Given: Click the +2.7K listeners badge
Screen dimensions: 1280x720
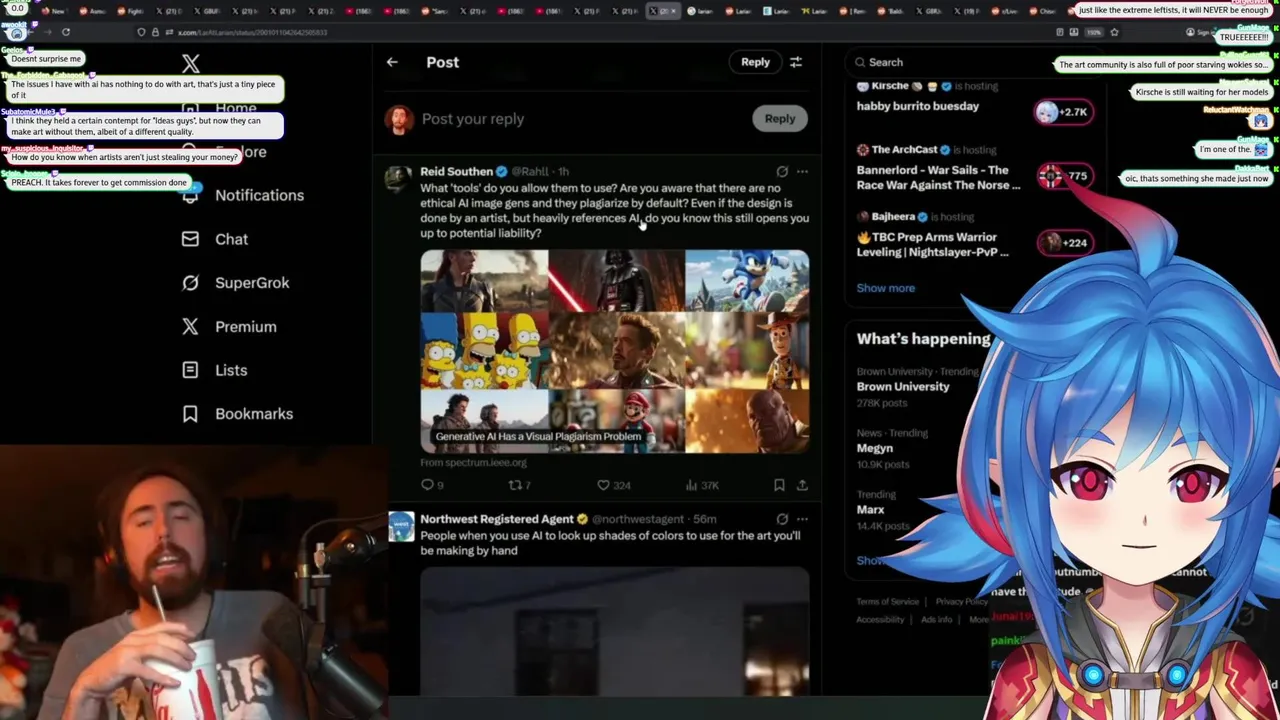Looking at the screenshot, I should [x=1063, y=112].
